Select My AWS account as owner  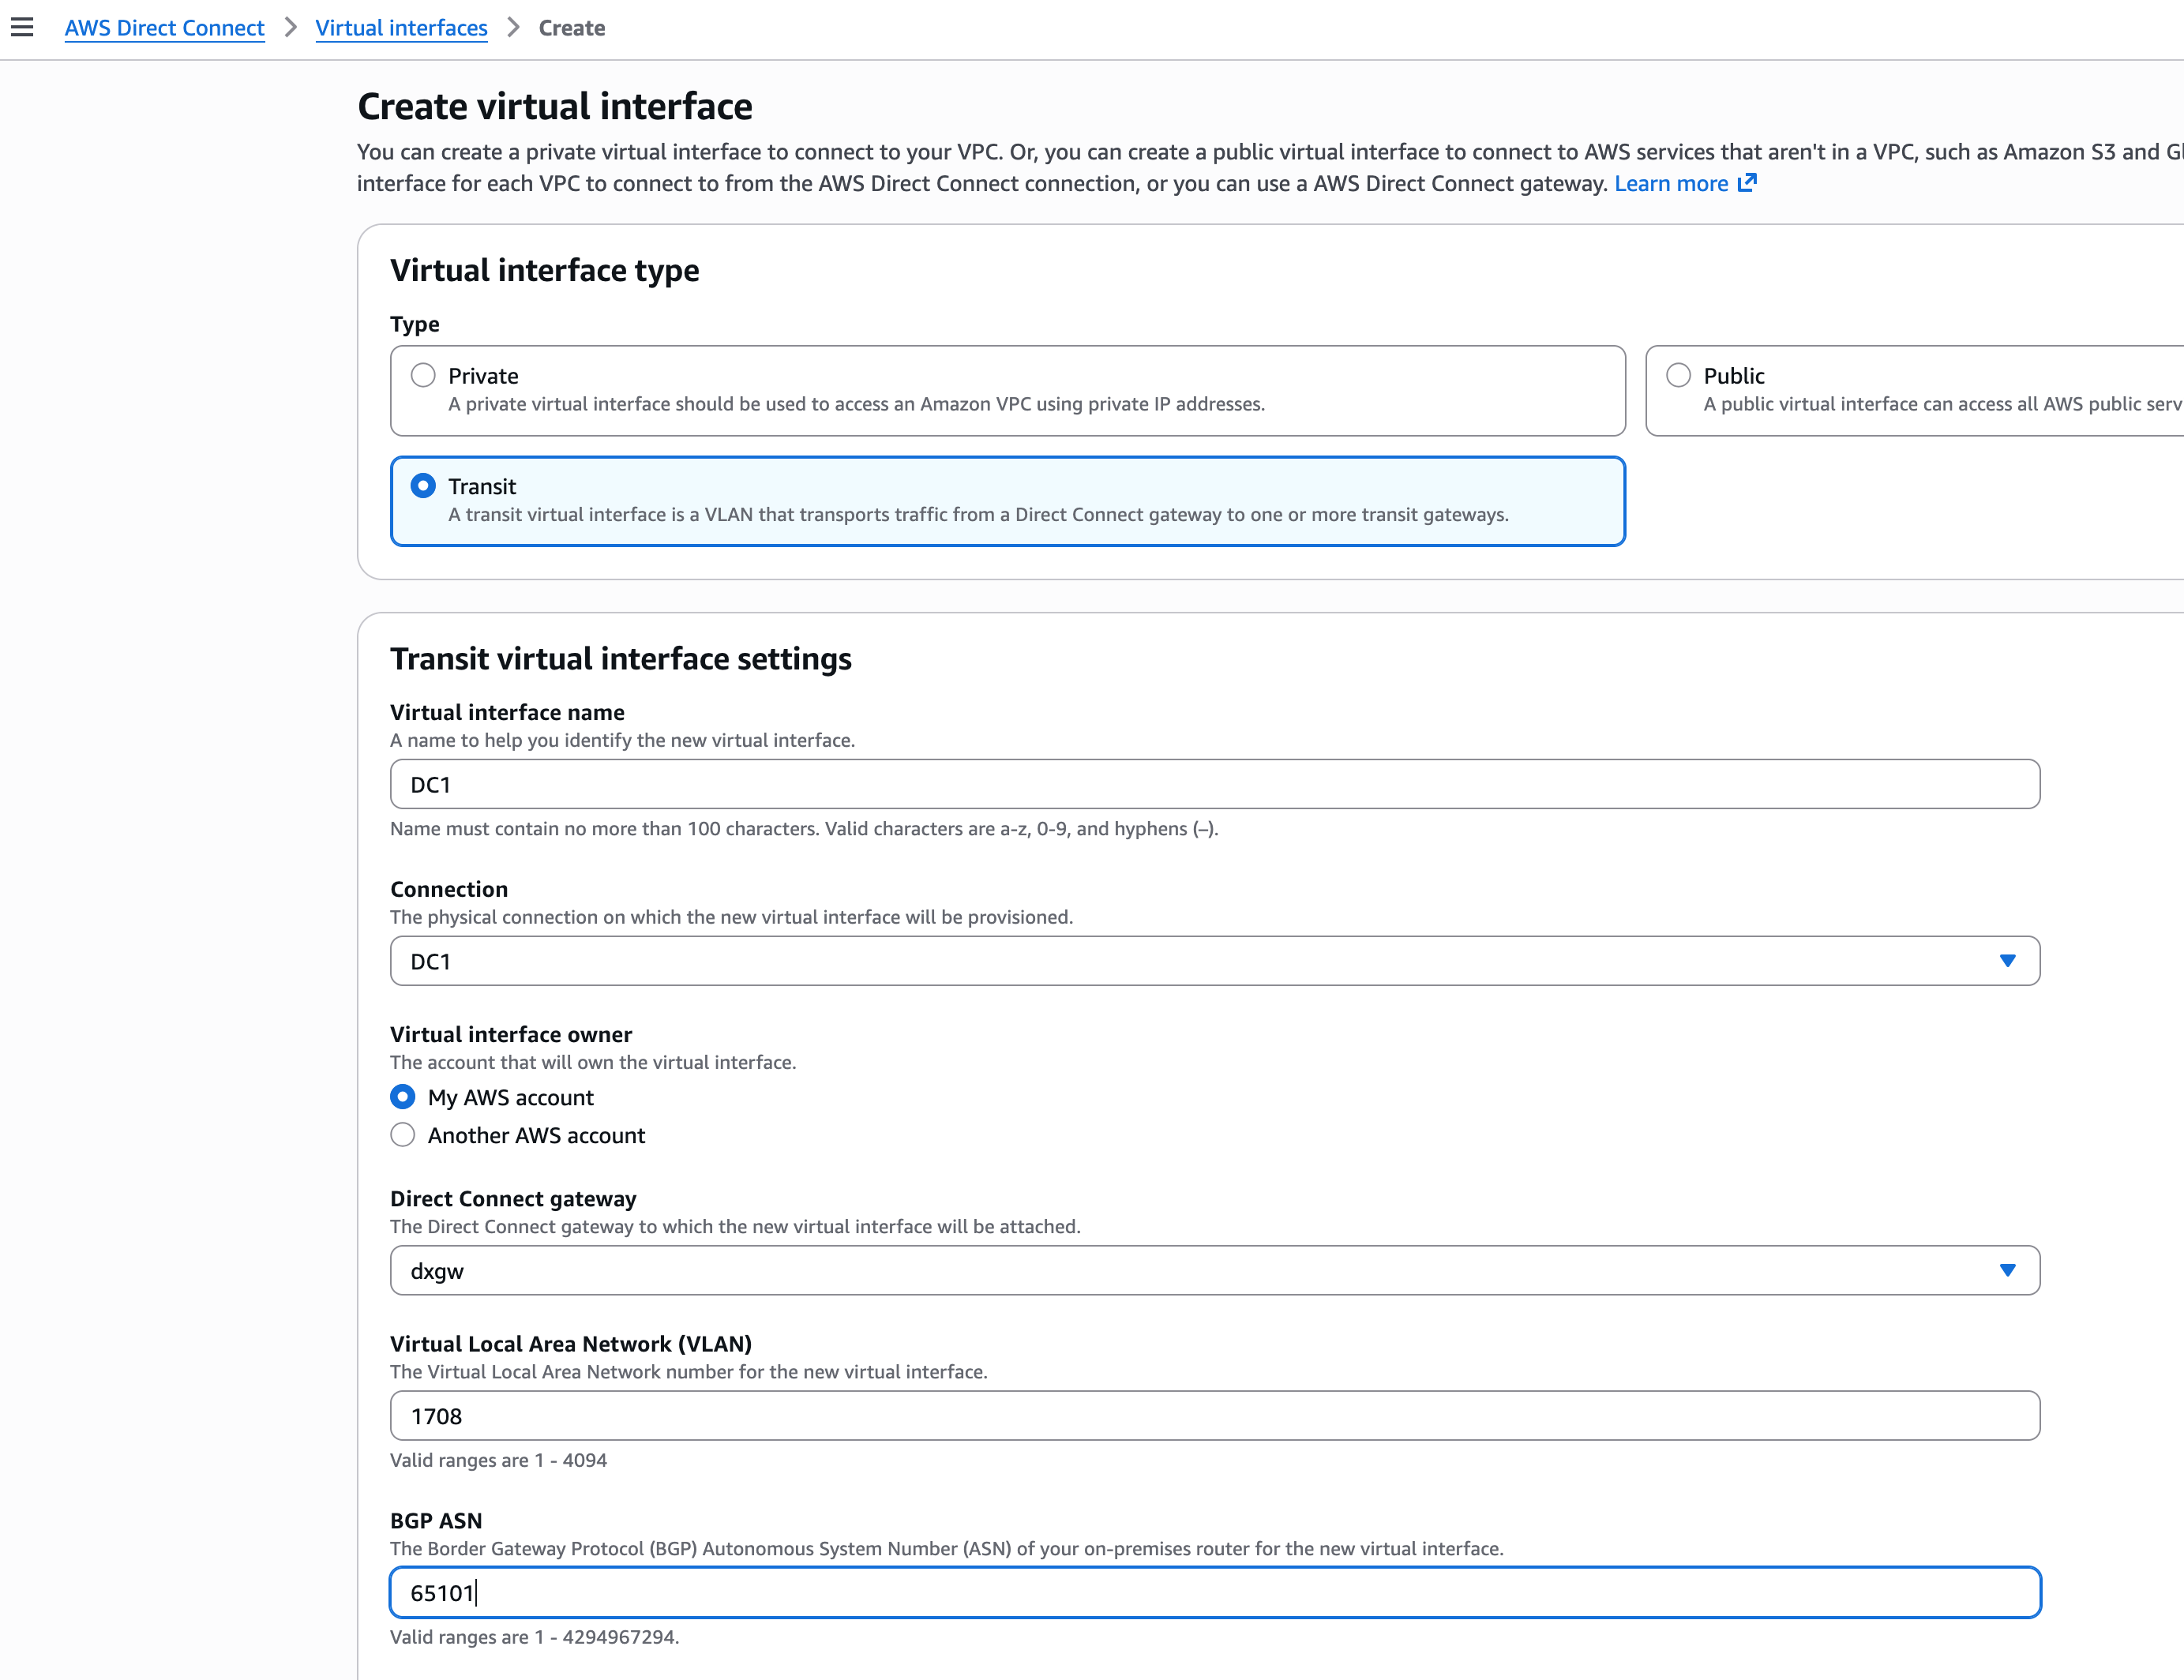402,1097
